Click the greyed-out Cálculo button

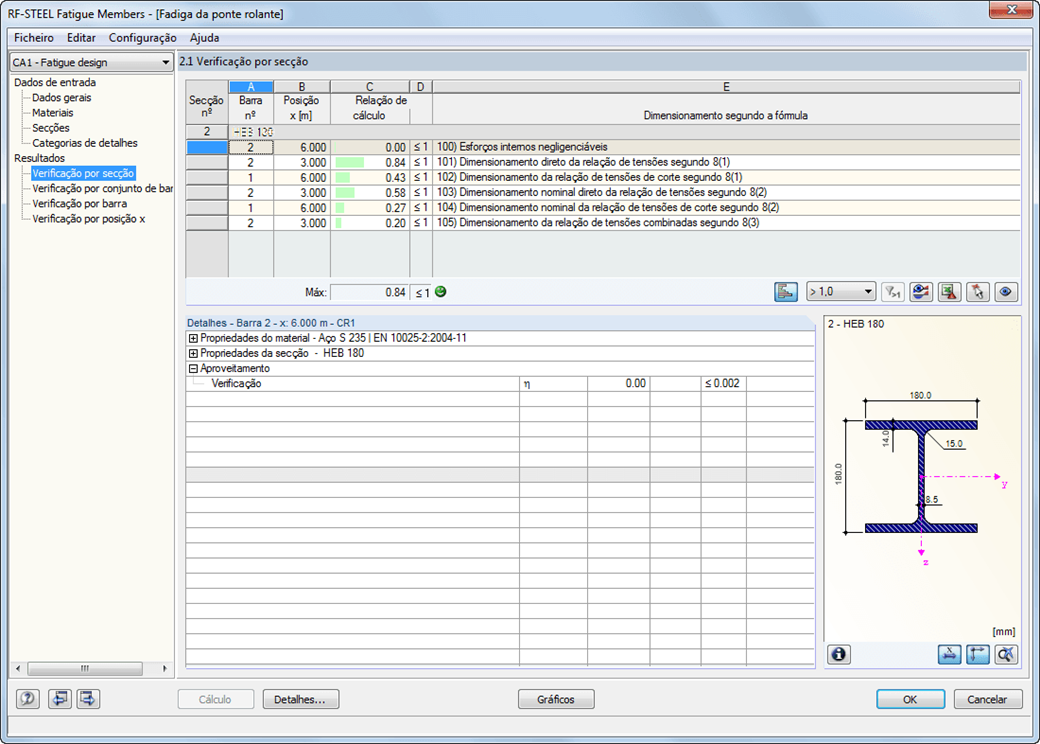(216, 699)
